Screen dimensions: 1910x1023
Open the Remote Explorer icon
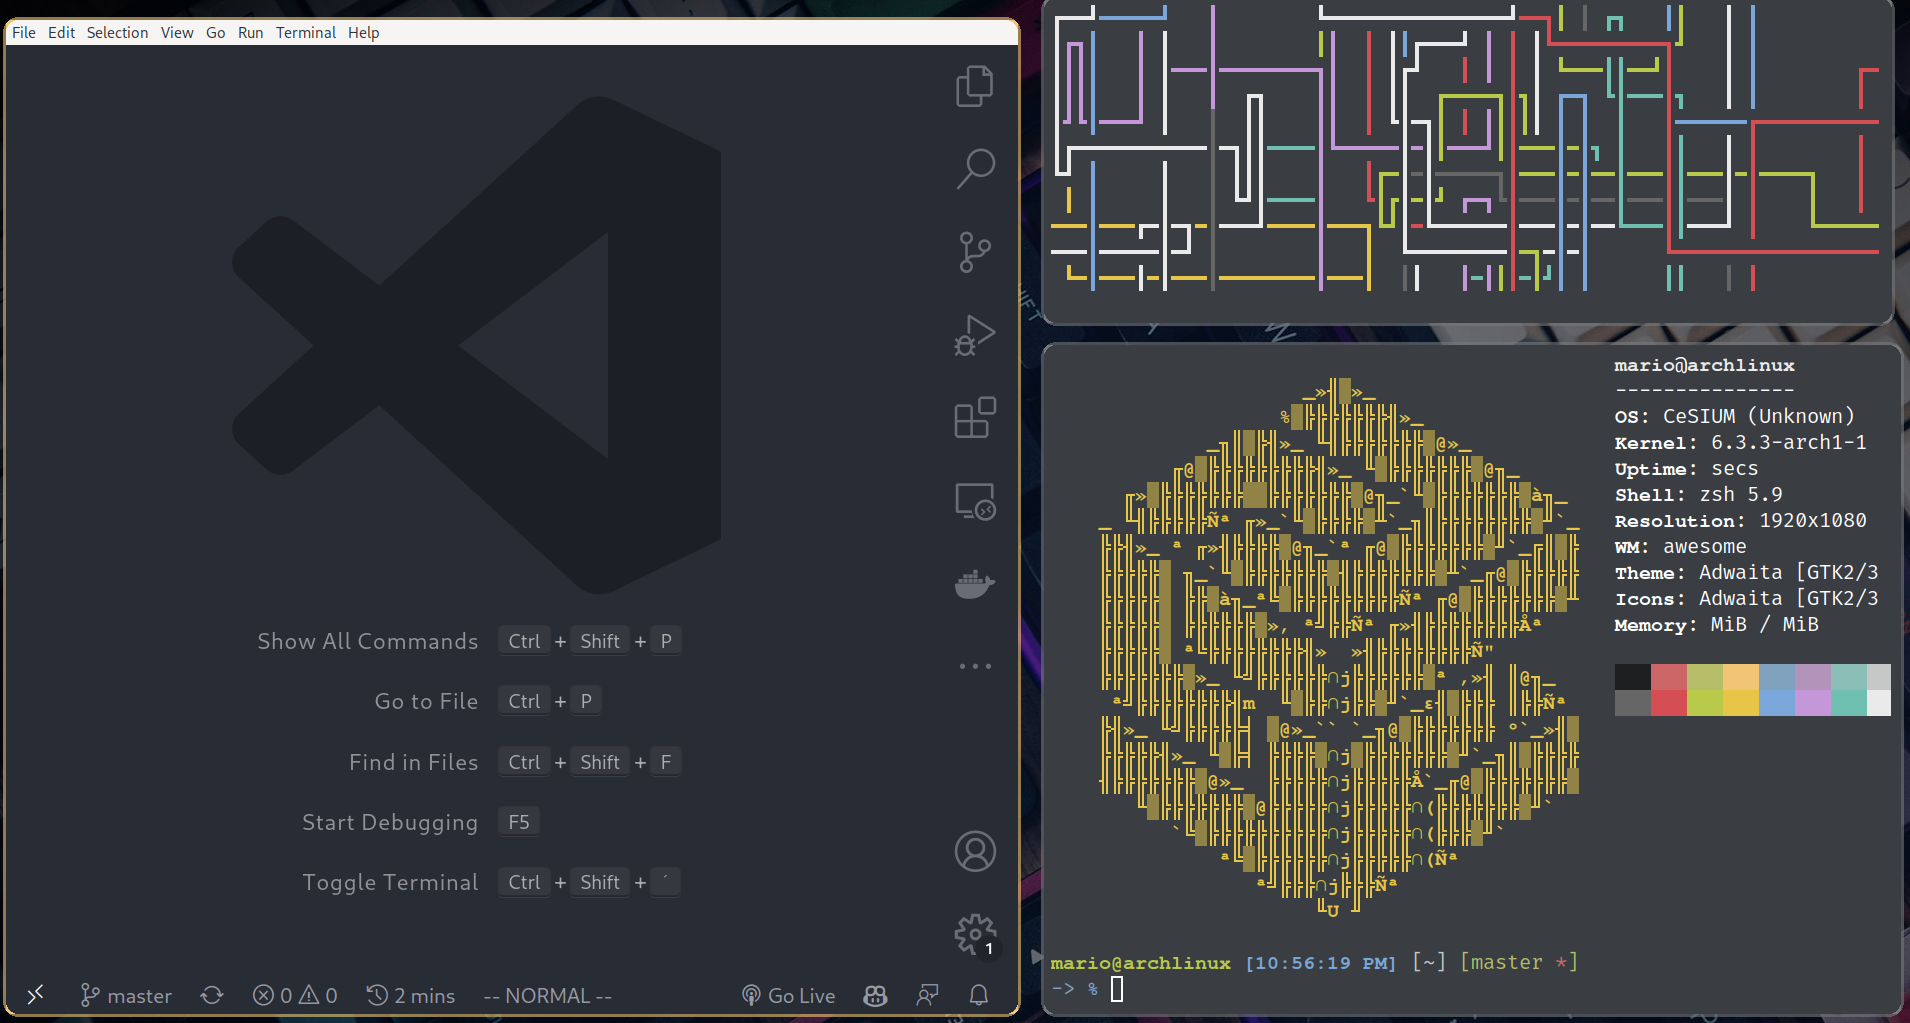[975, 501]
